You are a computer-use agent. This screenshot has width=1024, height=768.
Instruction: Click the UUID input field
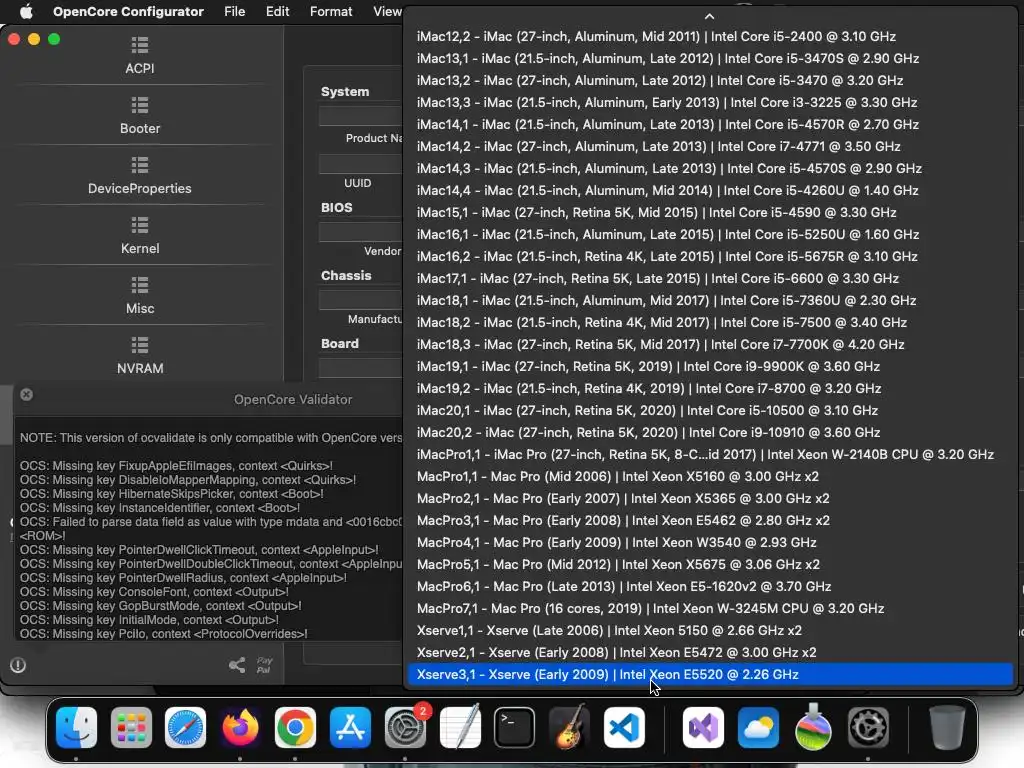point(361,164)
